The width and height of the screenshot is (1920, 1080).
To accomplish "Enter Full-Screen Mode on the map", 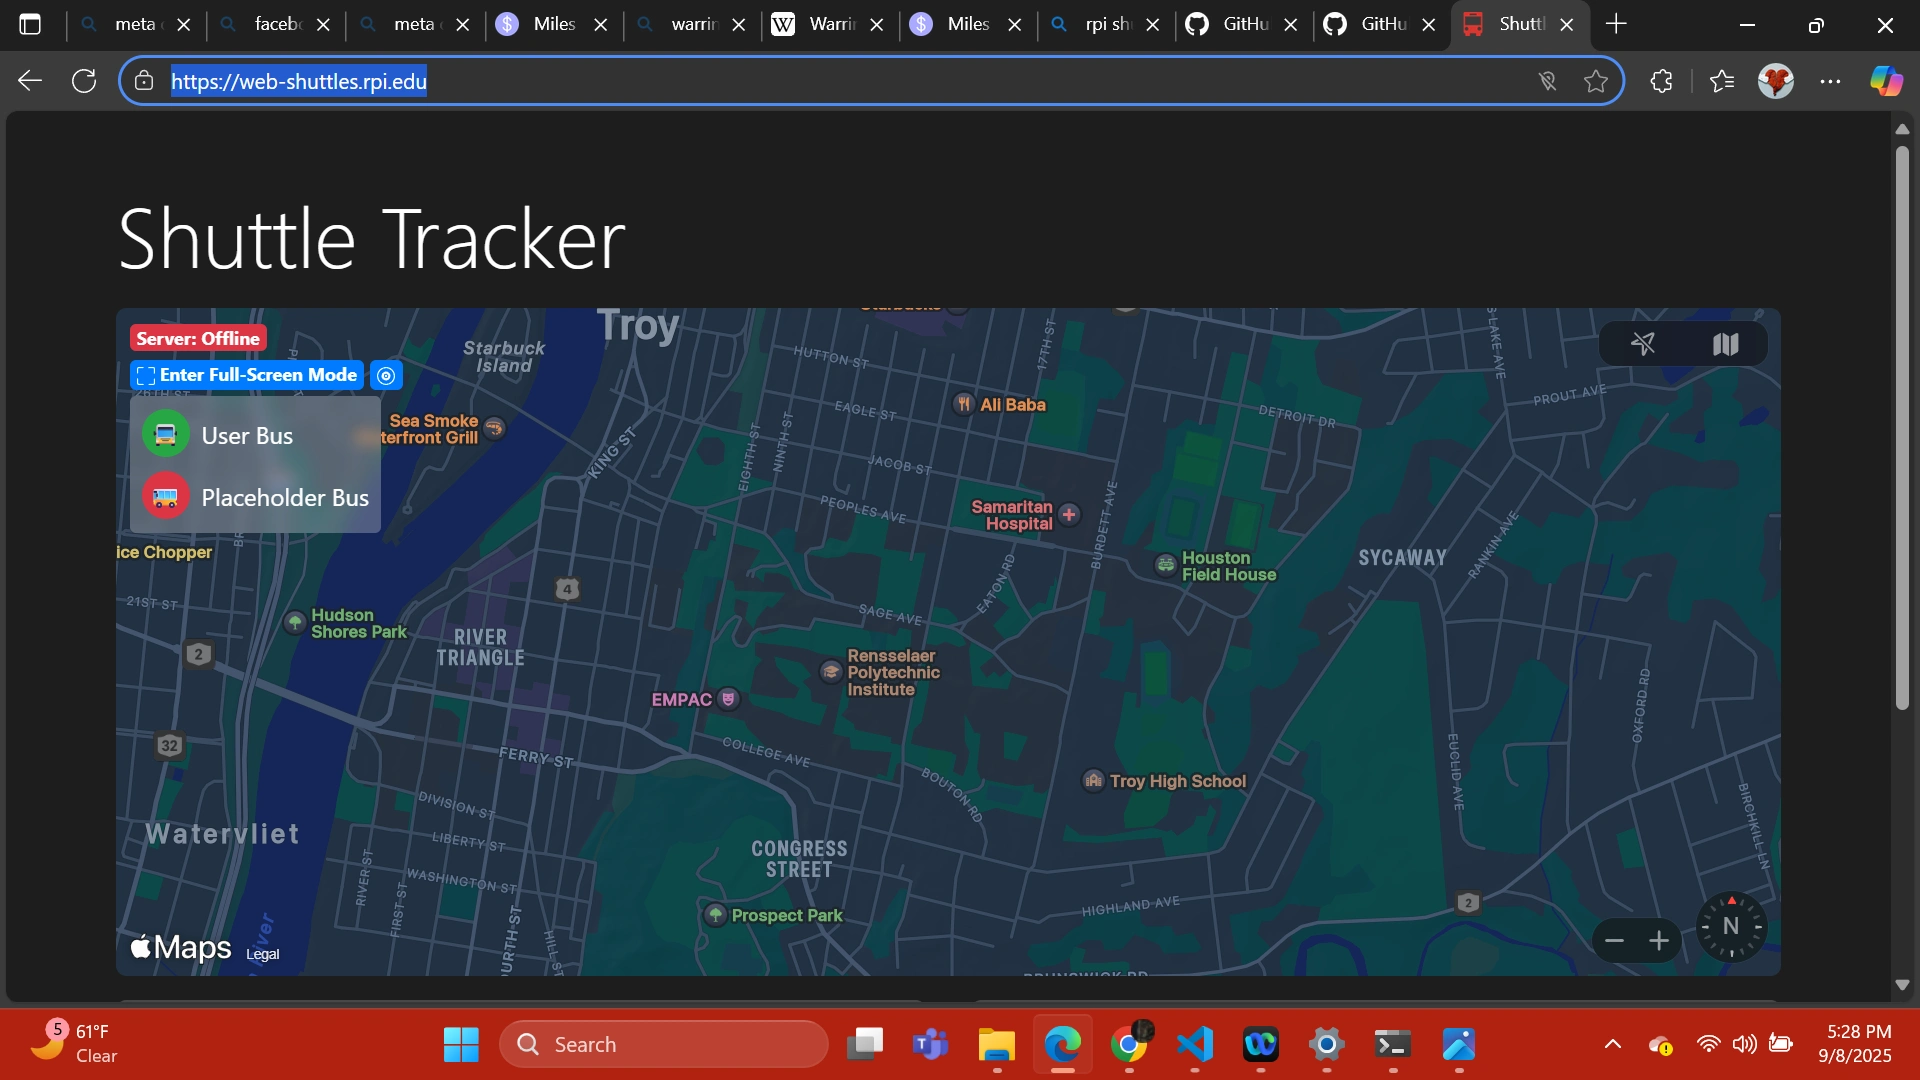I will point(246,375).
